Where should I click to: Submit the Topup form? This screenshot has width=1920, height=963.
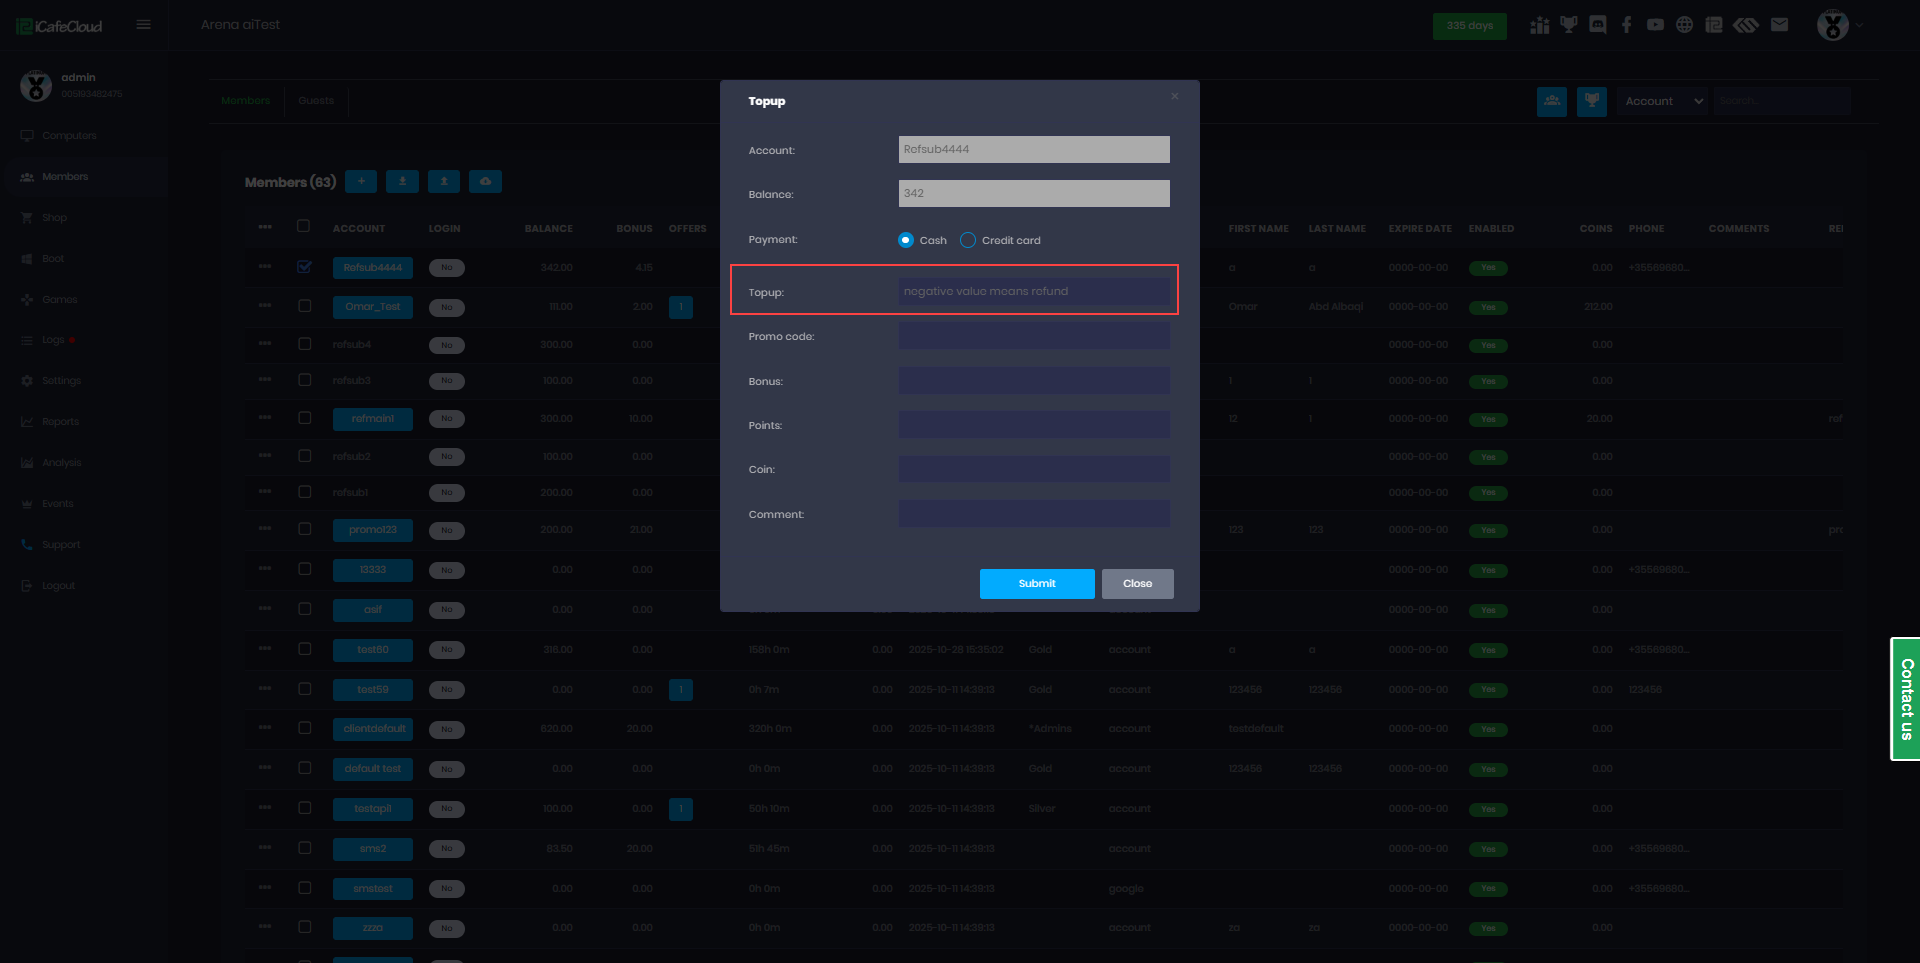(1036, 584)
